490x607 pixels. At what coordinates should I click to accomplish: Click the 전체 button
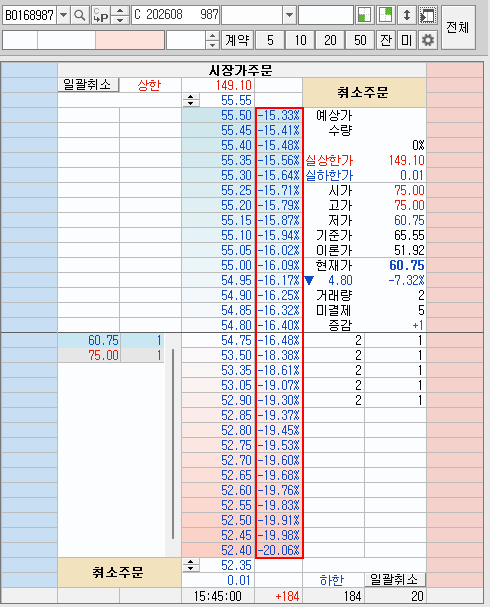point(458,27)
